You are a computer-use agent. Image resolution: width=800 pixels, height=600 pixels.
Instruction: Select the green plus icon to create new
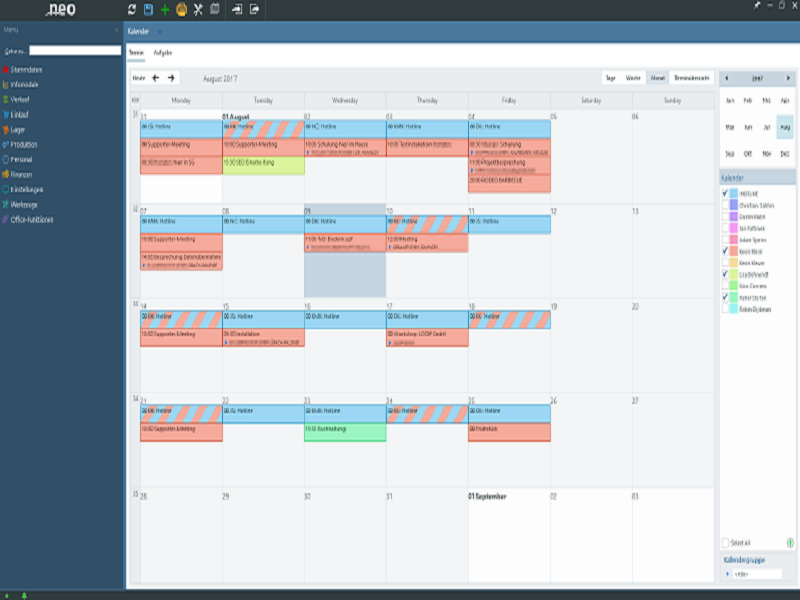[165, 8]
